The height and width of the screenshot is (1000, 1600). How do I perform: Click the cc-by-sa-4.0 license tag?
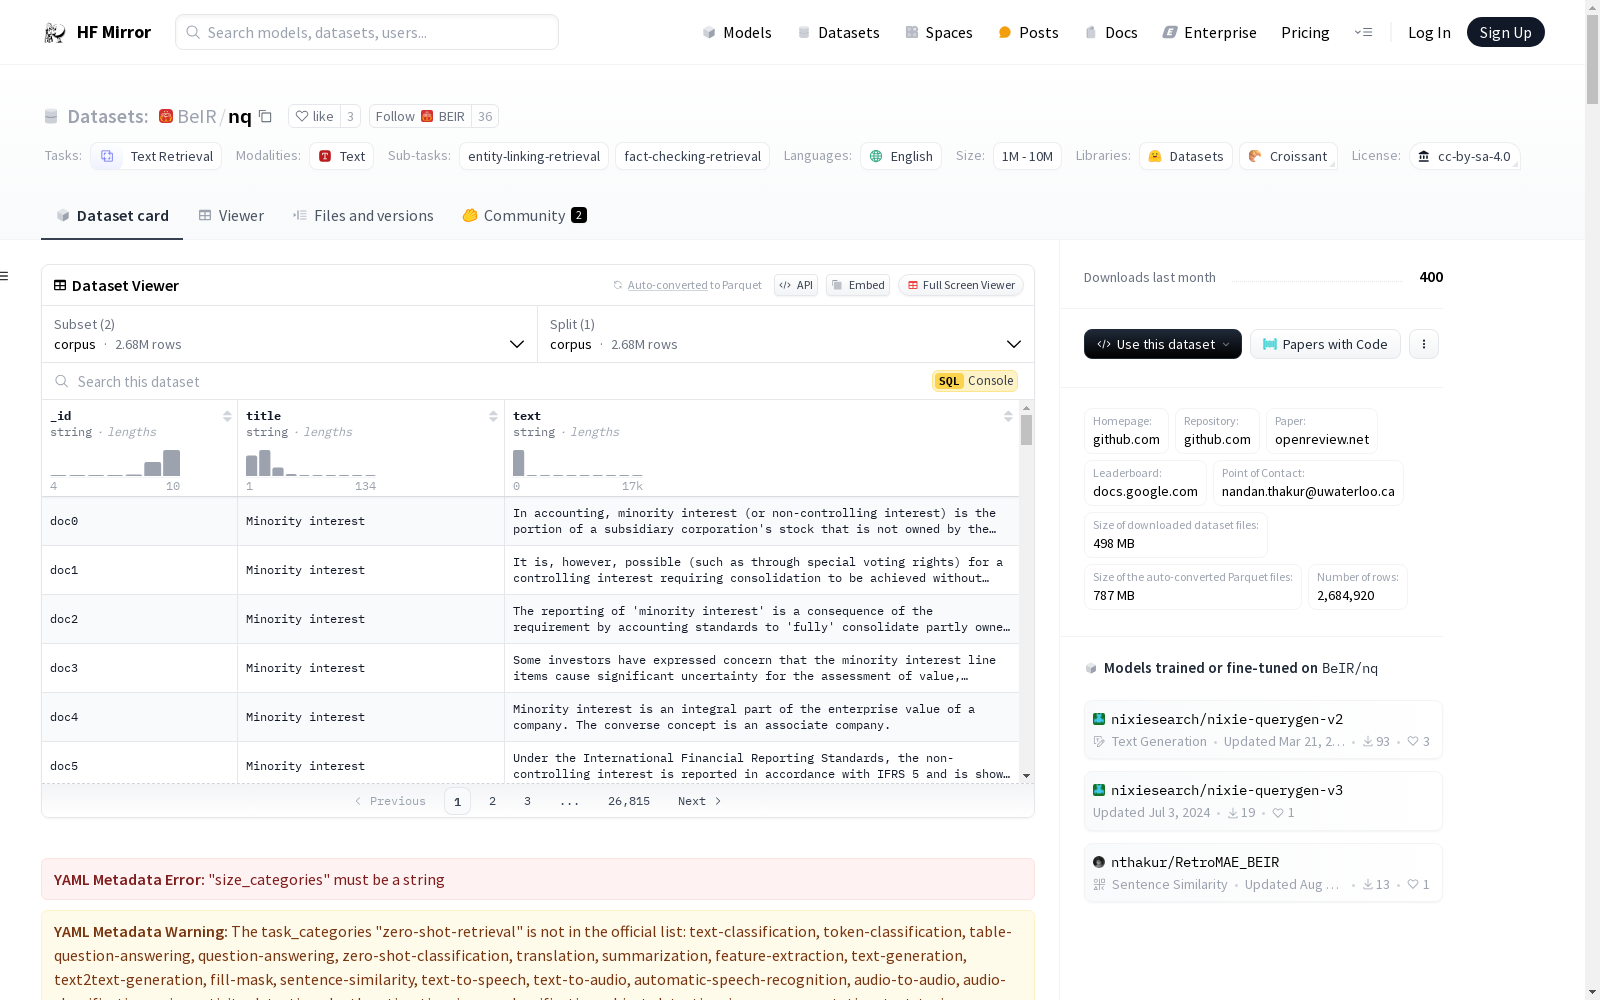click(1465, 156)
